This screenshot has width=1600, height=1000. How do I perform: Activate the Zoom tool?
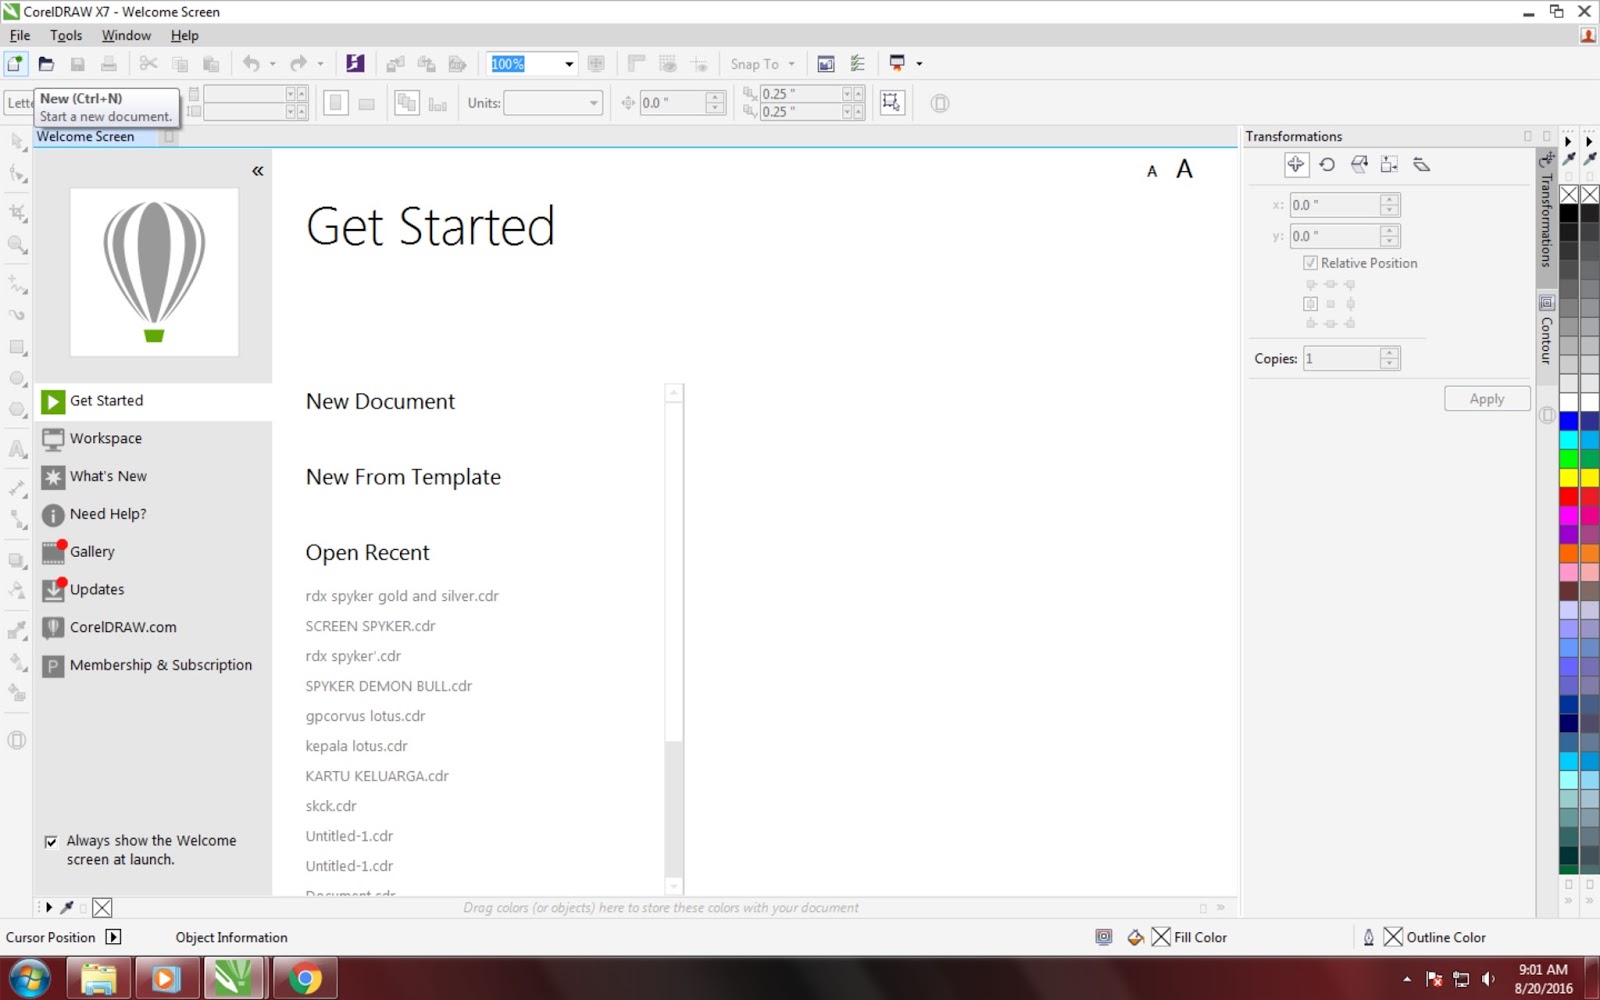pyautogui.click(x=16, y=243)
